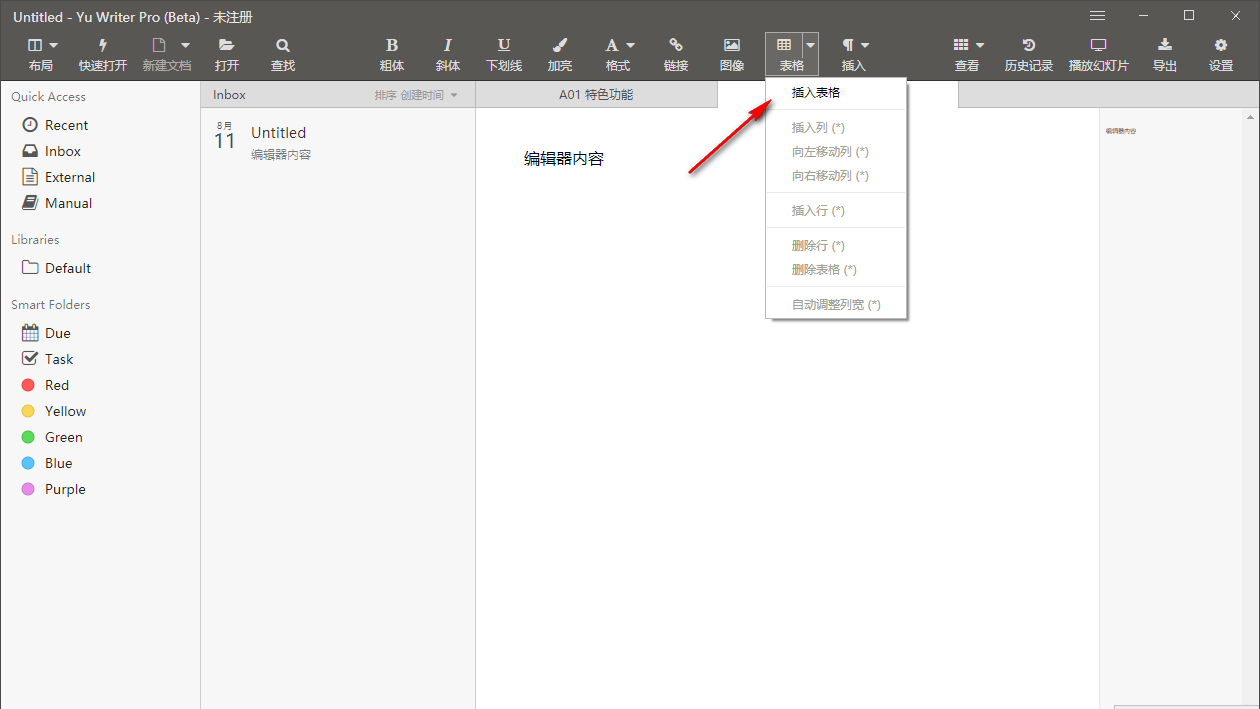Open the 布局 layout icon
This screenshot has height=709, width=1260.
pyautogui.click(x=35, y=45)
